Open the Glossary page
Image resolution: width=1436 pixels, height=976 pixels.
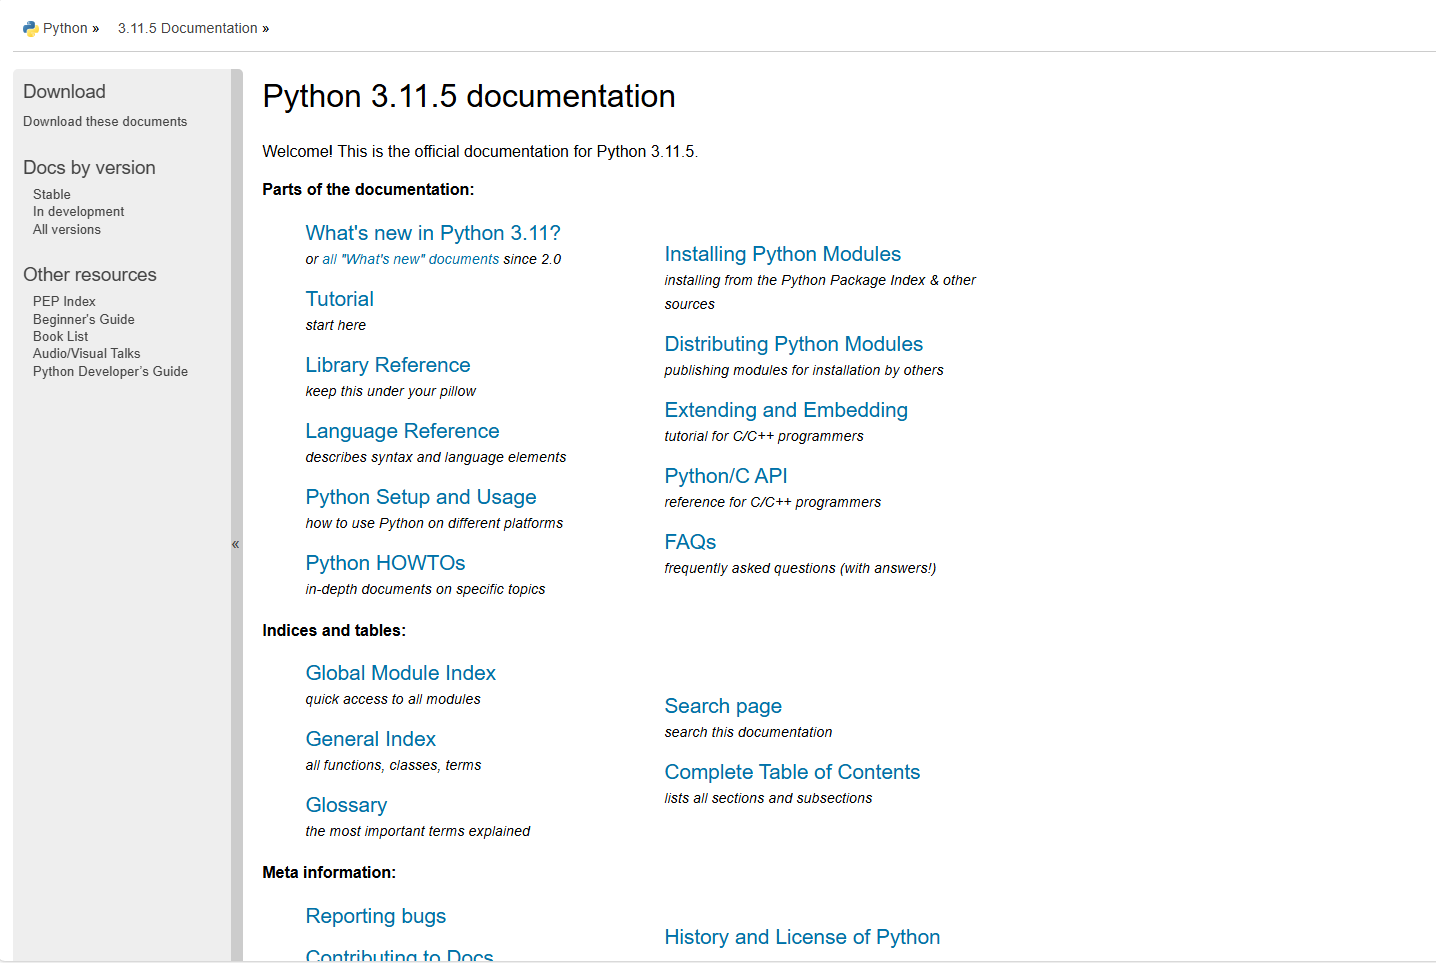coord(346,805)
